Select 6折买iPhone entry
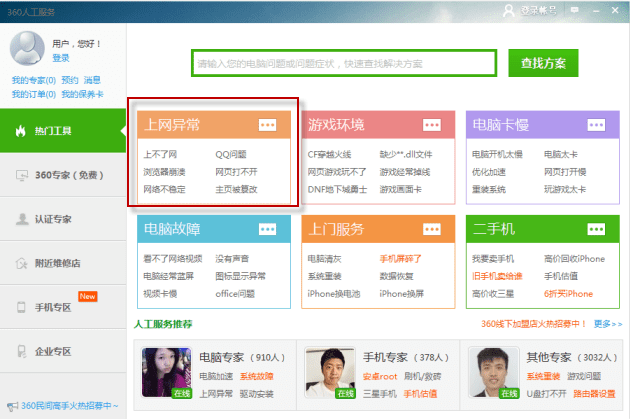This screenshot has height=419, width=630. pos(569,294)
